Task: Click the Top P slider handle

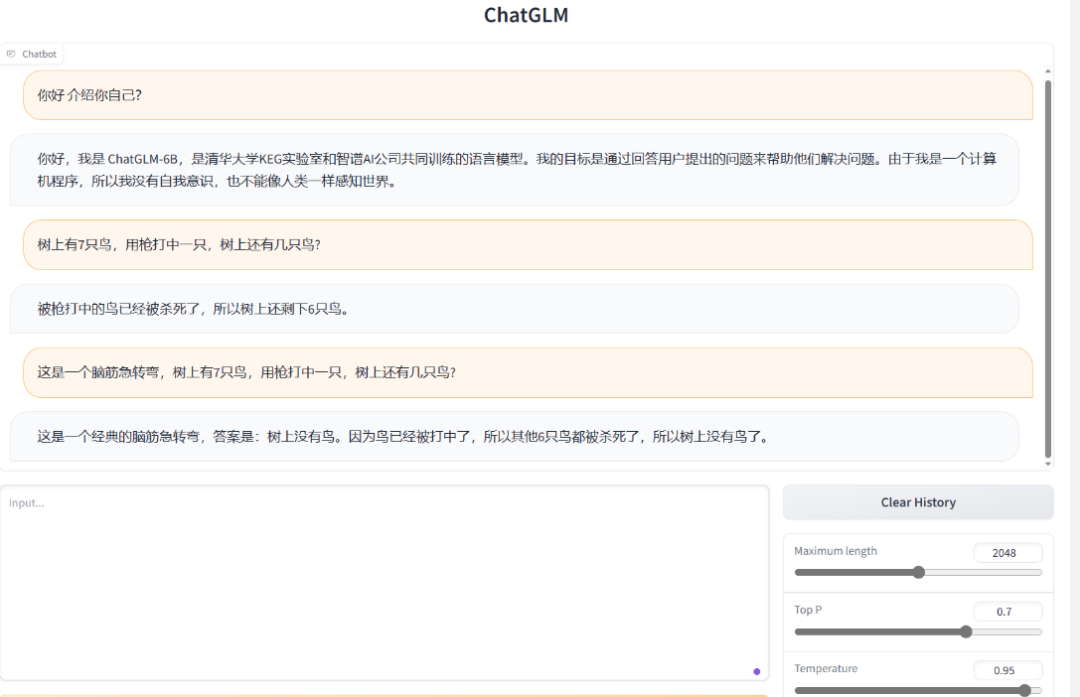Action: [x=966, y=632]
